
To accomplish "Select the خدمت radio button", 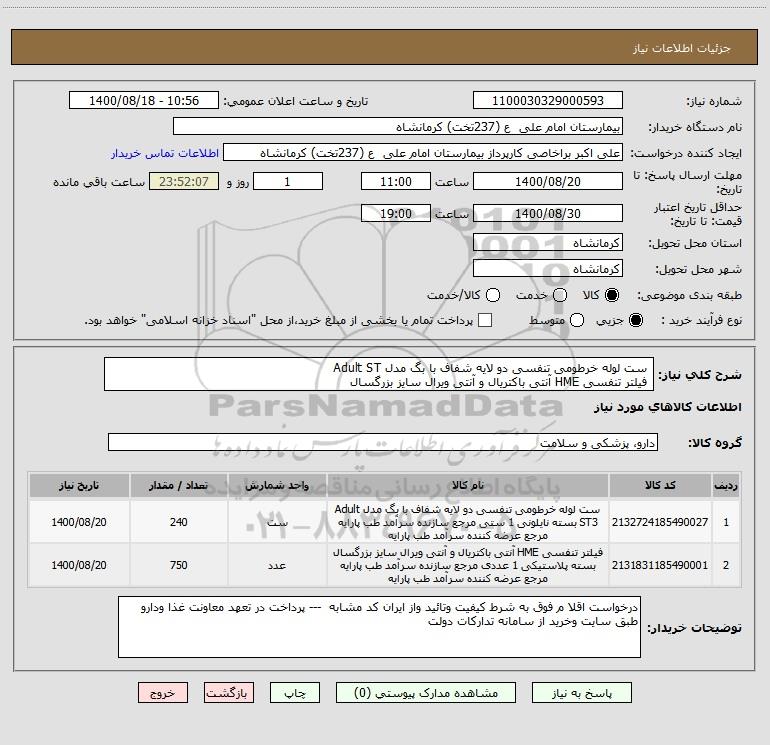I will pyautogui.click(x=560, y=295).
